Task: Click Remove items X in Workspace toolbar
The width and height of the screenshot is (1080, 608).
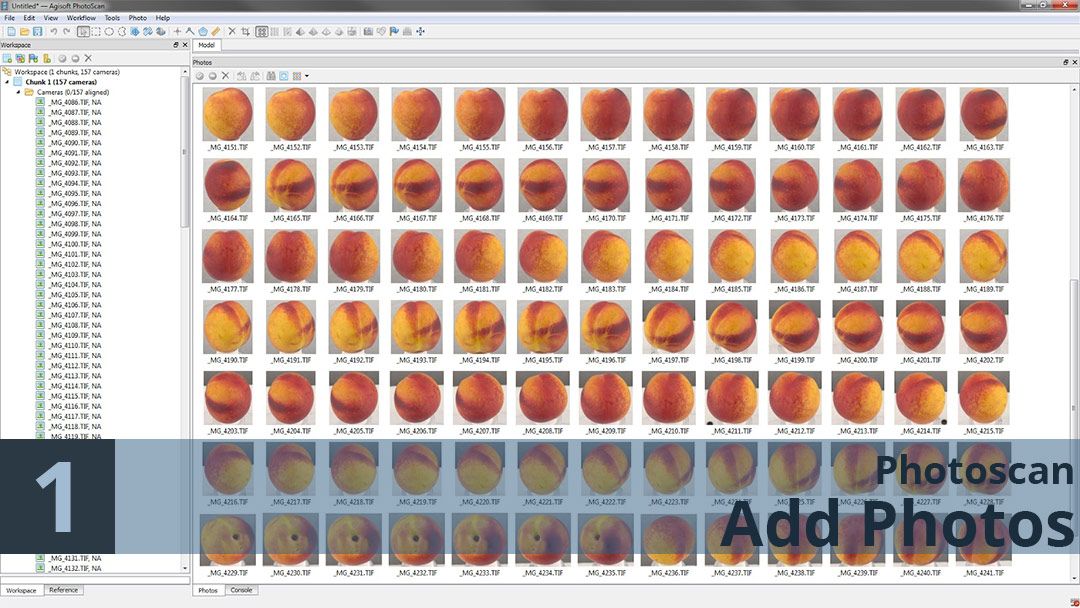Action: [88, 59]
